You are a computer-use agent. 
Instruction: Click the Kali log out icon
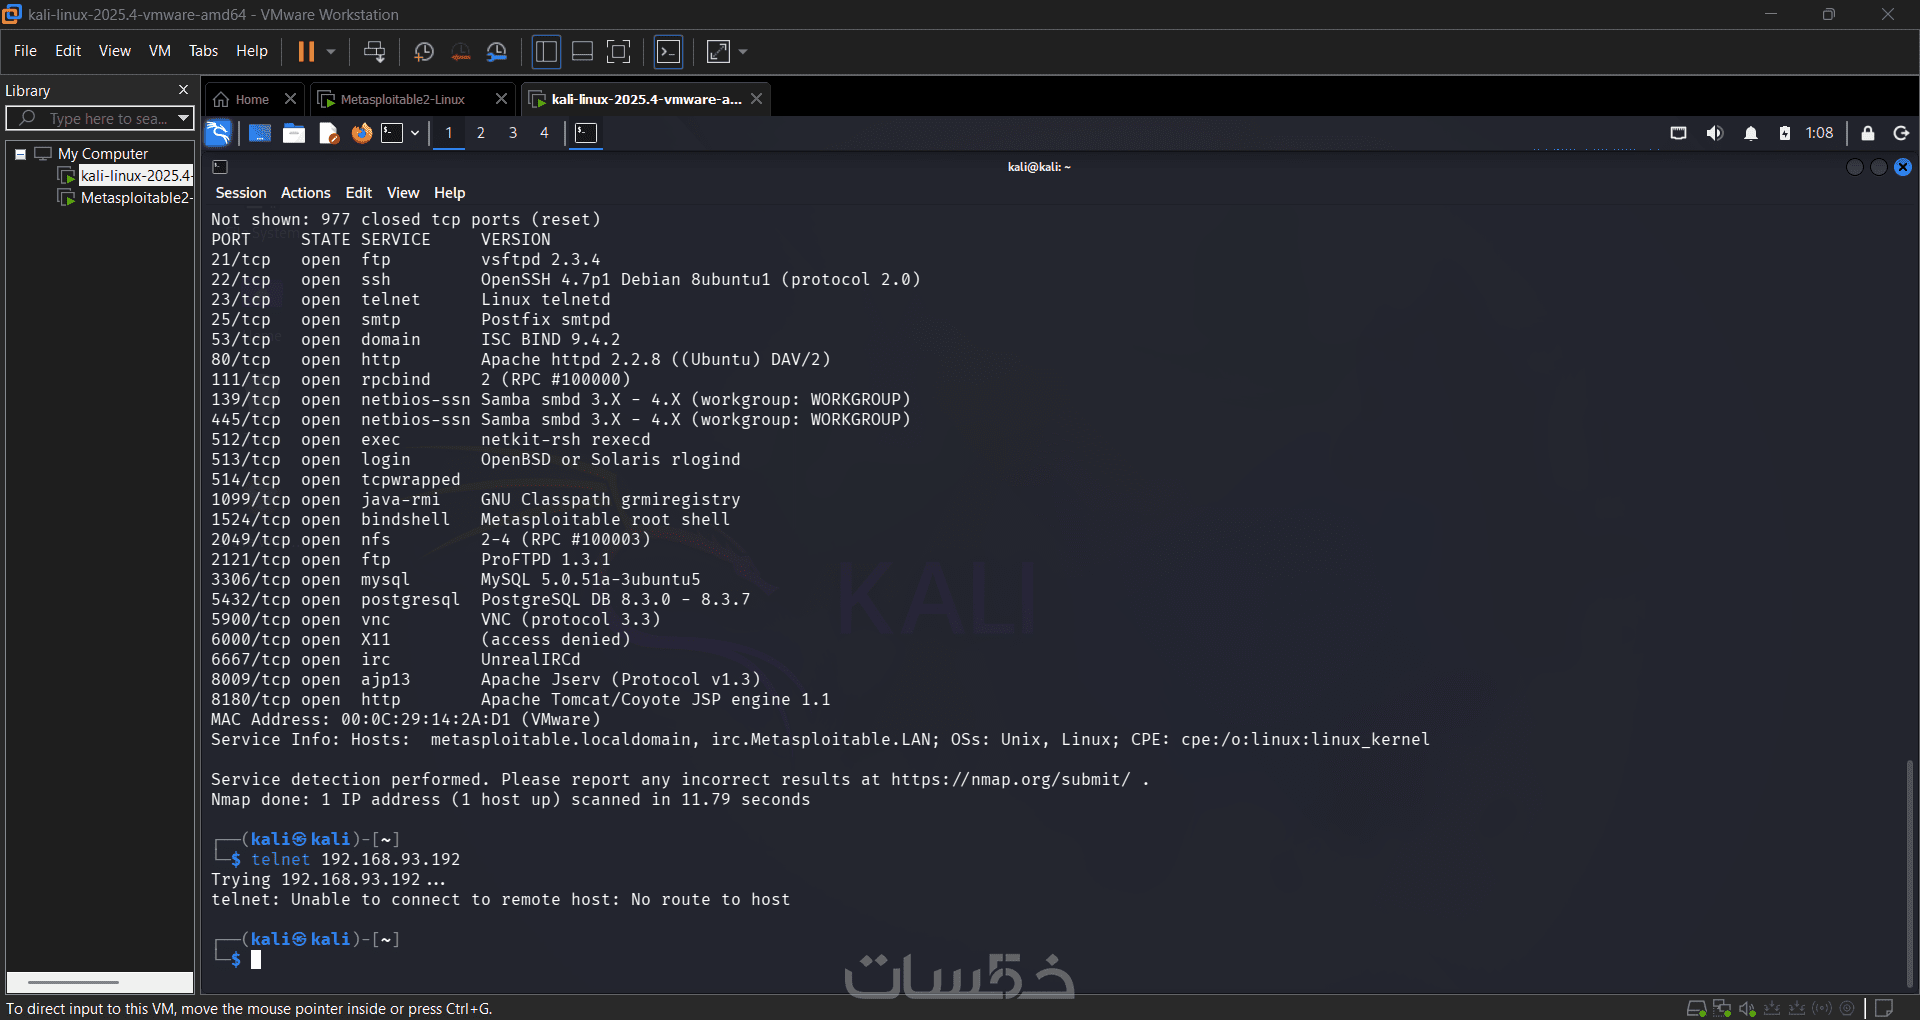coord(1902,133)
